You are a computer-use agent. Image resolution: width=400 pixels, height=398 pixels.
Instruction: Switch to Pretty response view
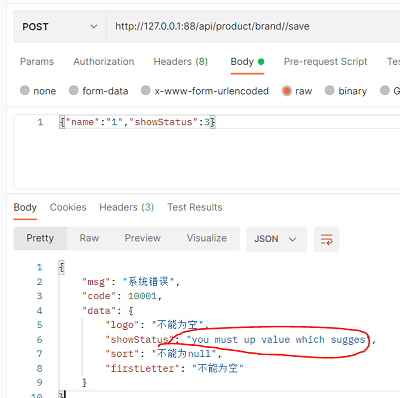pyautogui.click(x=40, y=238)
